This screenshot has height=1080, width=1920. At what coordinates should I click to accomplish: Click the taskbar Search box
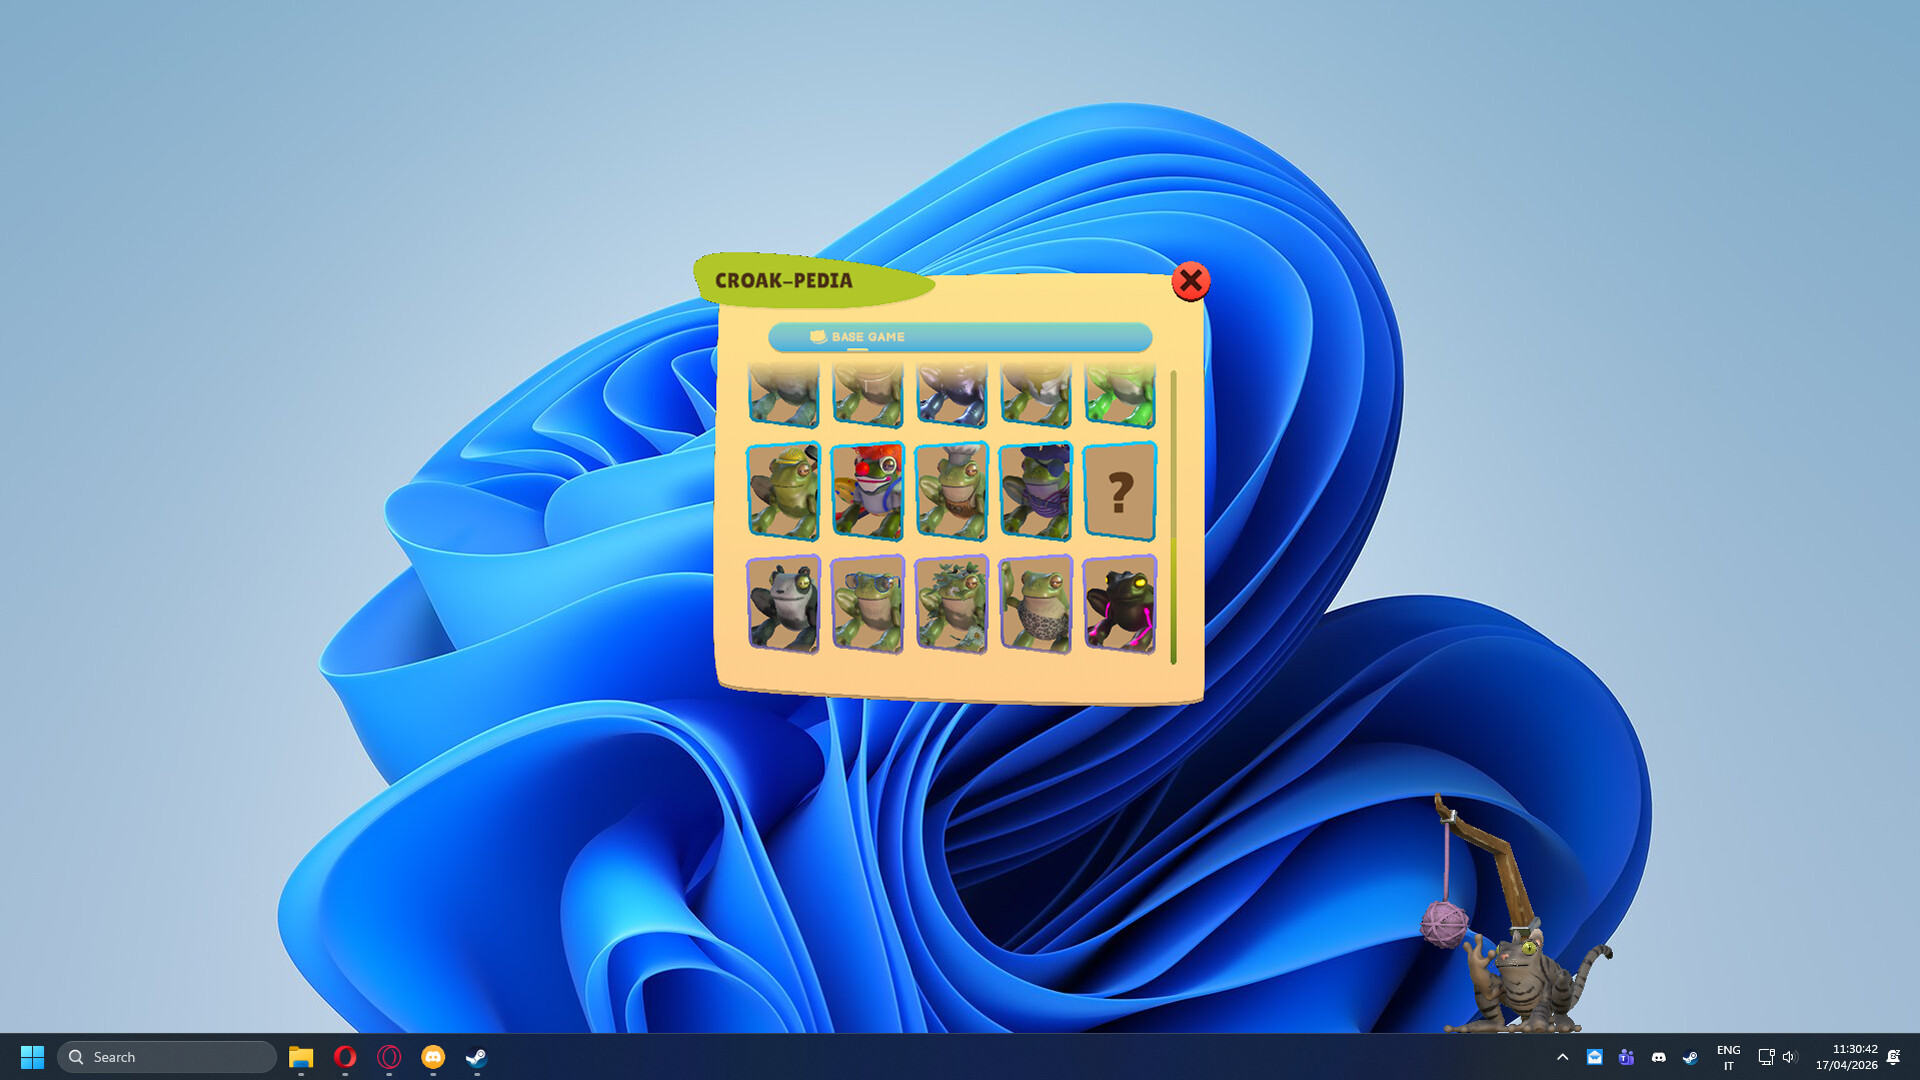(x=167, y=1057)
